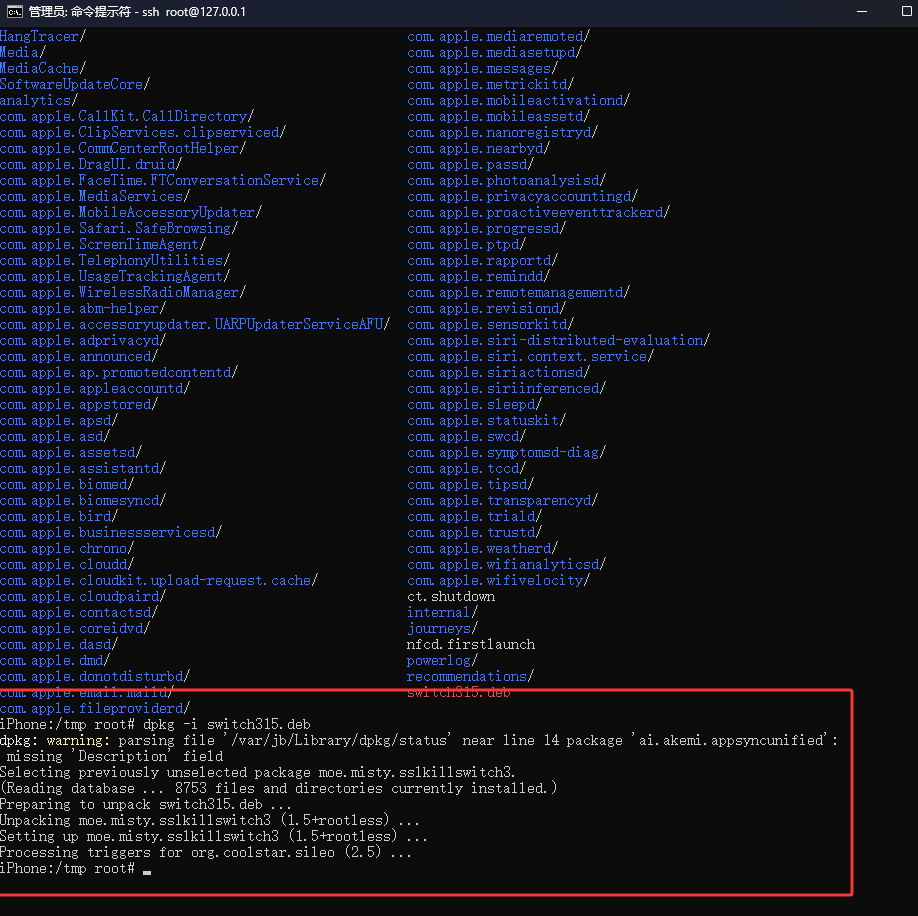Click 'com.apple.siri-distributed-evaluation/' entry
Image resolution: width=918 pixels, height=916 pixels.
[558, 340]
